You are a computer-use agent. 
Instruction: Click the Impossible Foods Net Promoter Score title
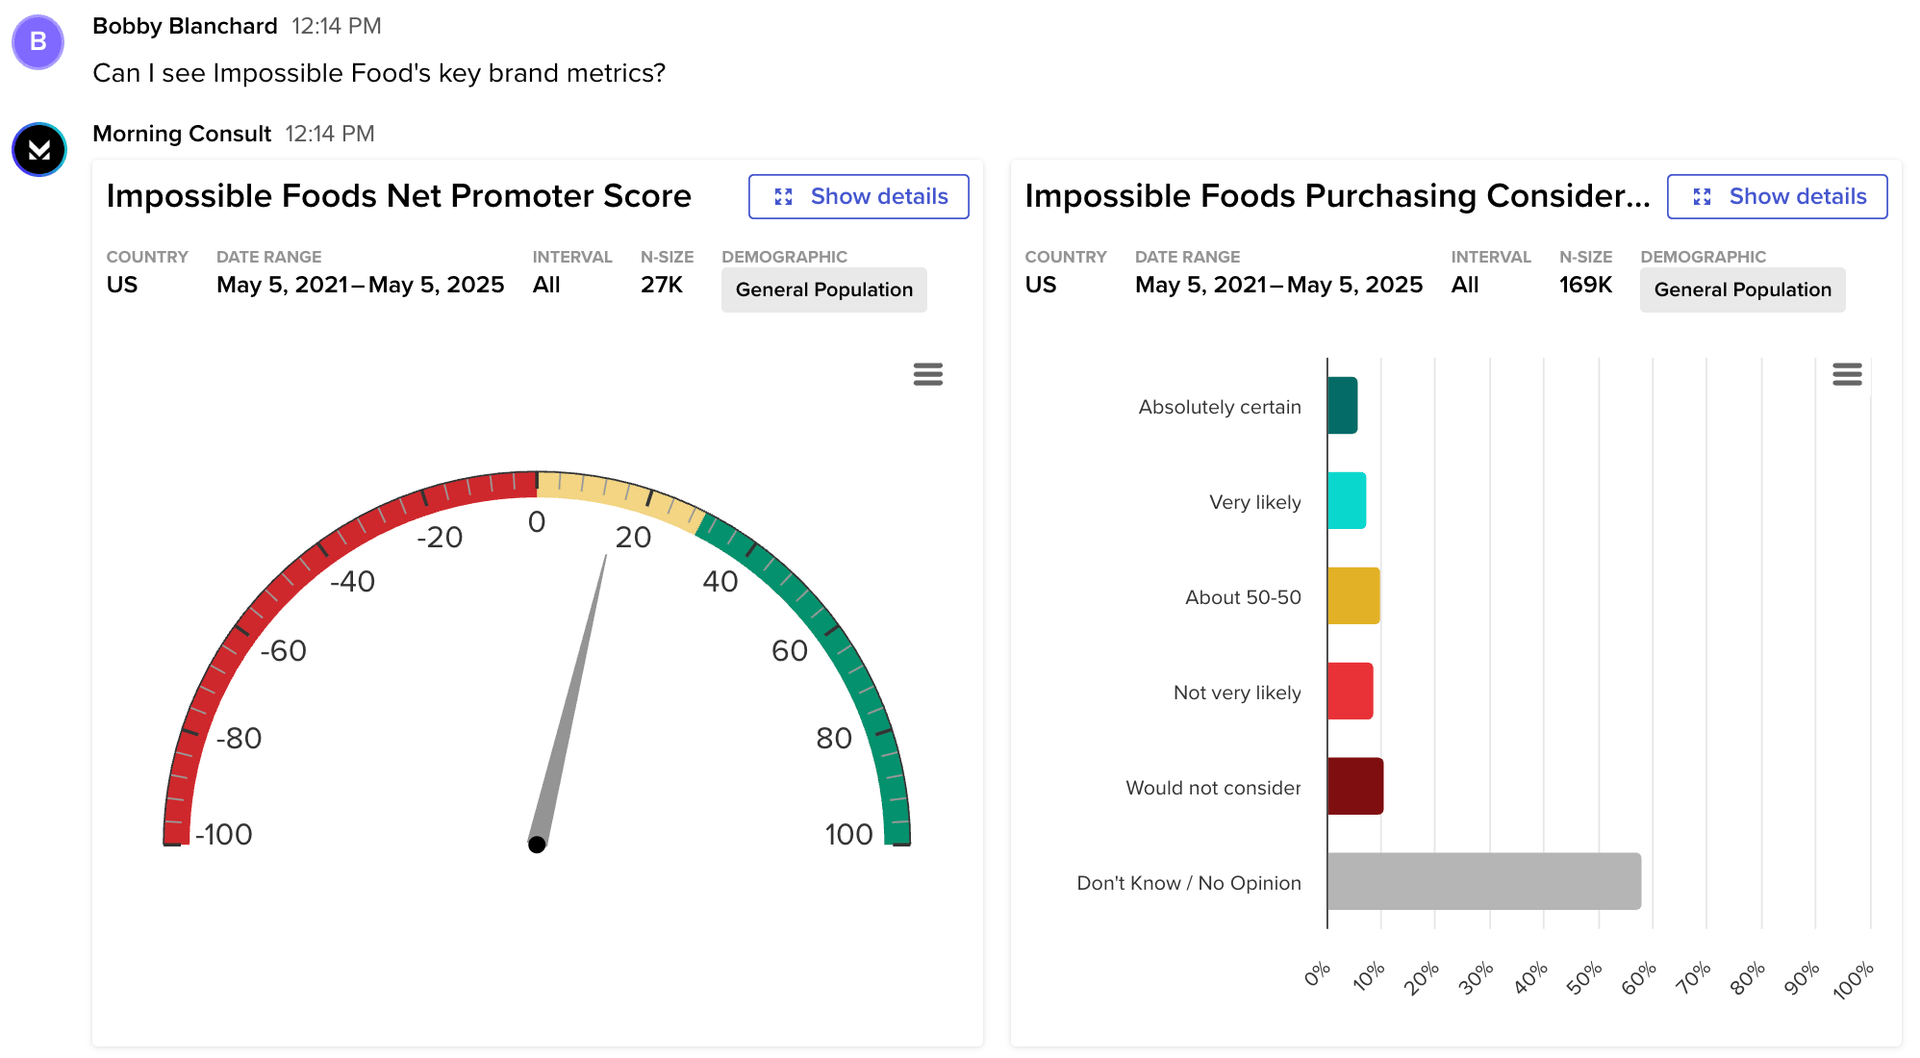pyautogui.click(x=398, y=196)
